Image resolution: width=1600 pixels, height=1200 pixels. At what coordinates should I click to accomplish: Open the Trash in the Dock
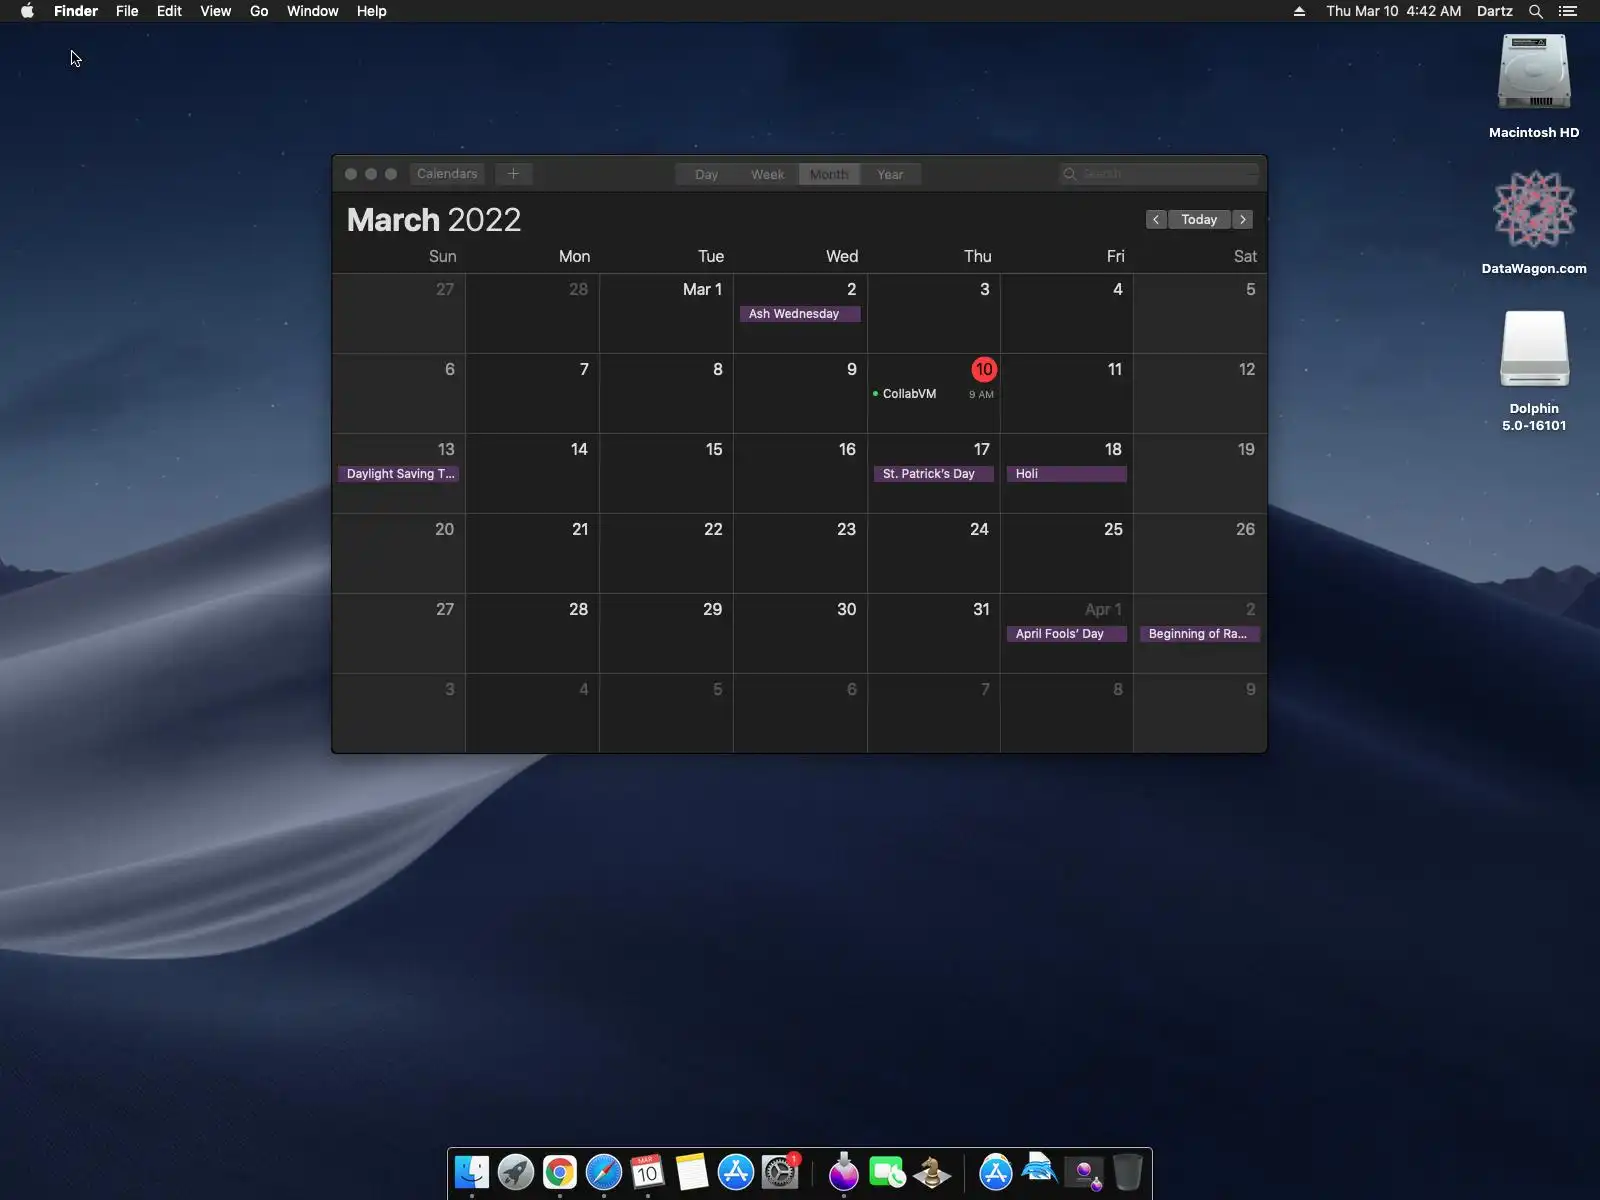coord(1128,1172)
